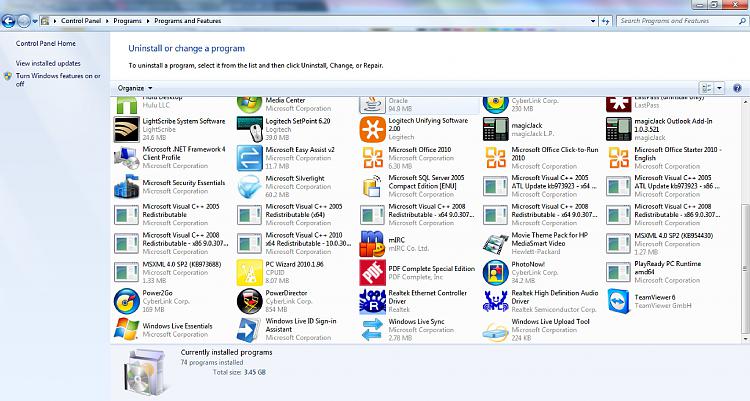Select the LightScribe System Software icon

(x=126, y=129)
